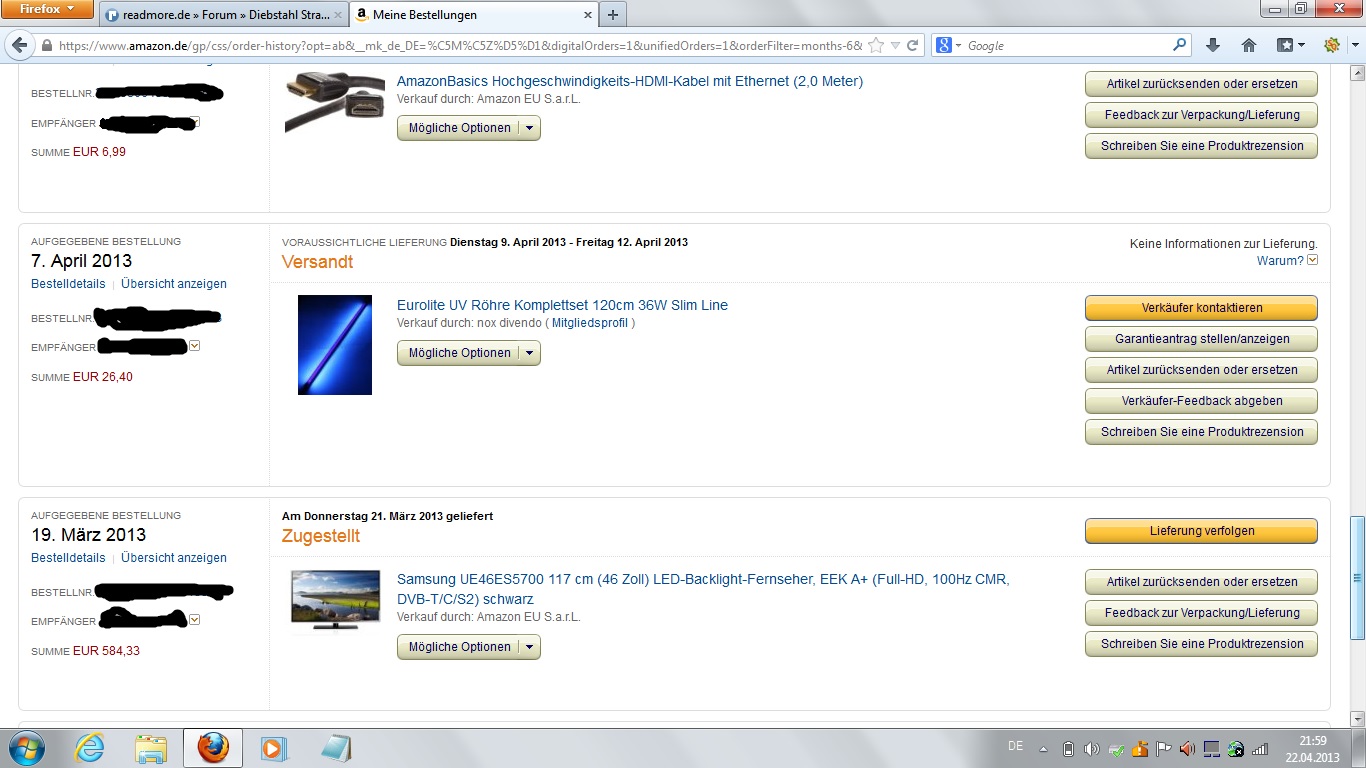Screen dimensions: 1366x768
Task: Open a new tab with plus icon
Action: (613, 15)
